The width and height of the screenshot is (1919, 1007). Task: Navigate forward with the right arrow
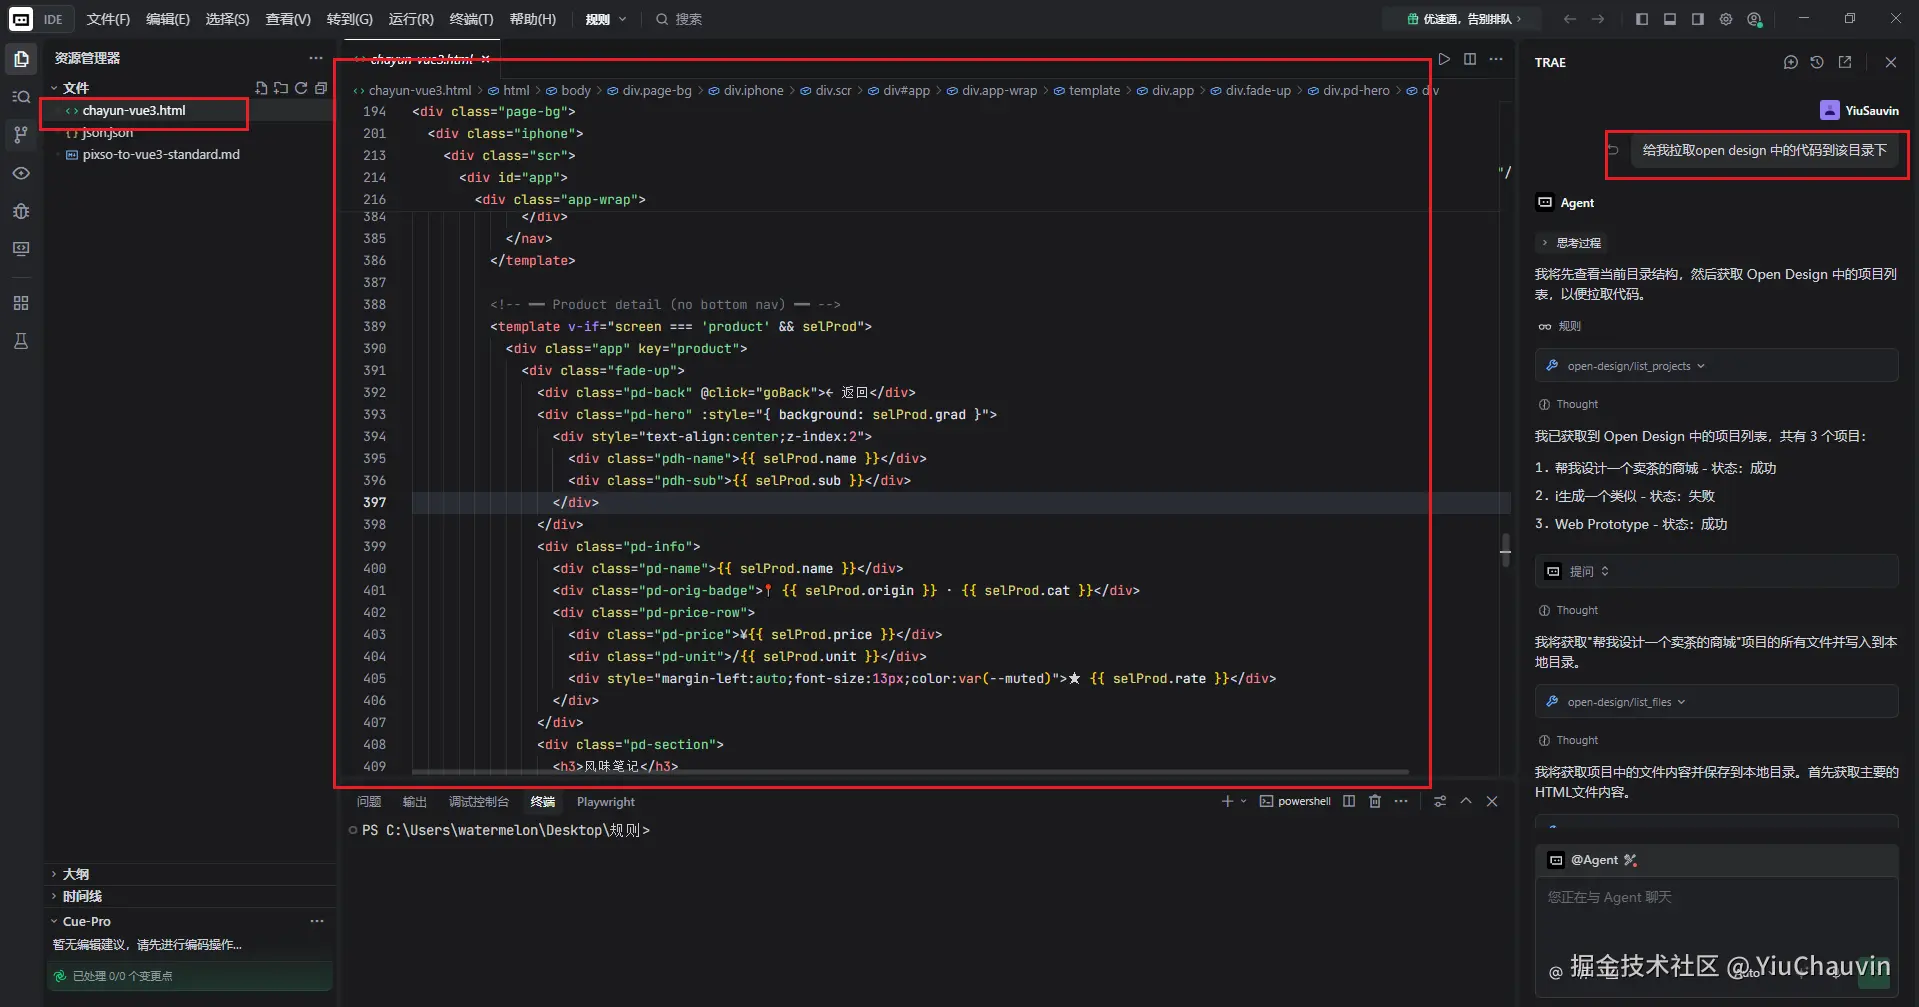tap(1598, 19)
